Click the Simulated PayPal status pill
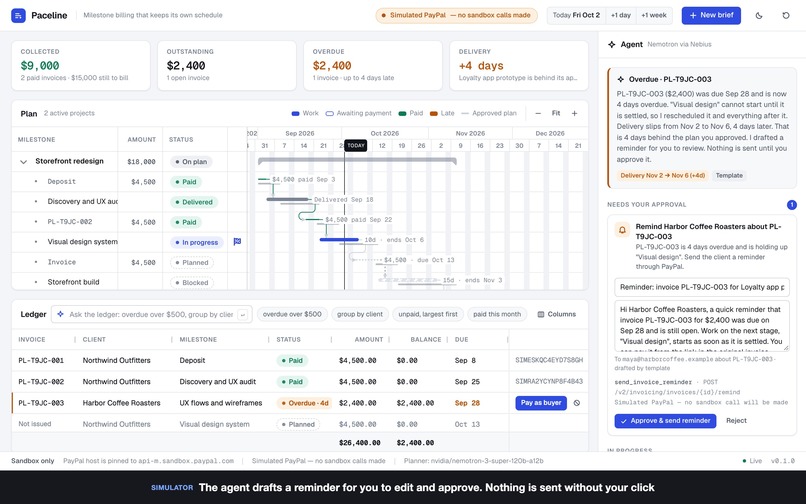The image size is (806, 504). [456, 15]
